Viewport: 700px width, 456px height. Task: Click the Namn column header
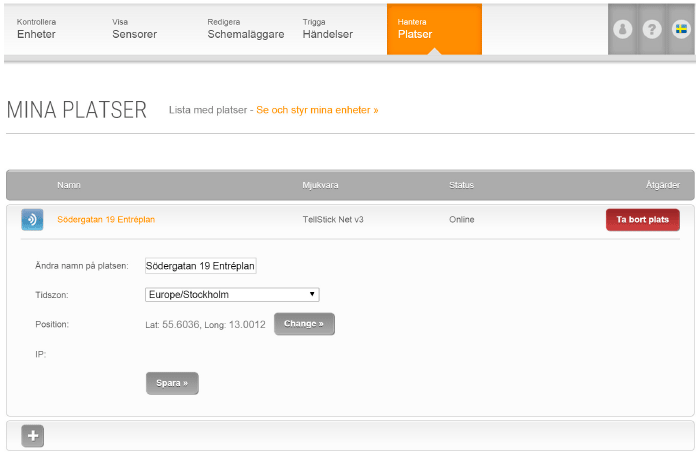pyautogui.click(x=69, y=185)
